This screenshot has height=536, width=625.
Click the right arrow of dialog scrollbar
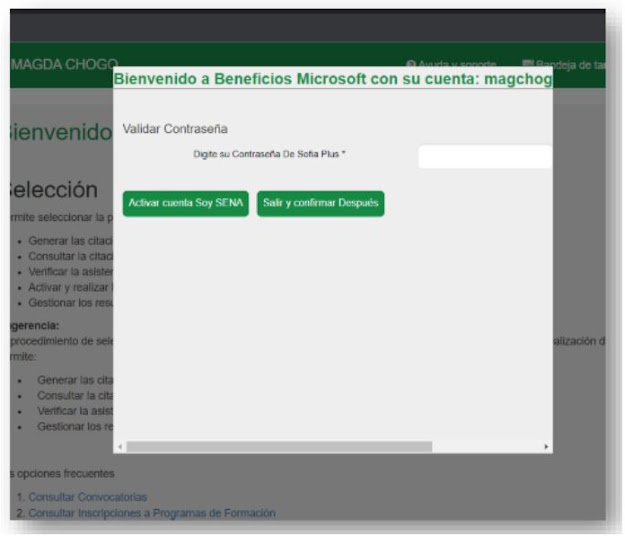tap(546, 447)
